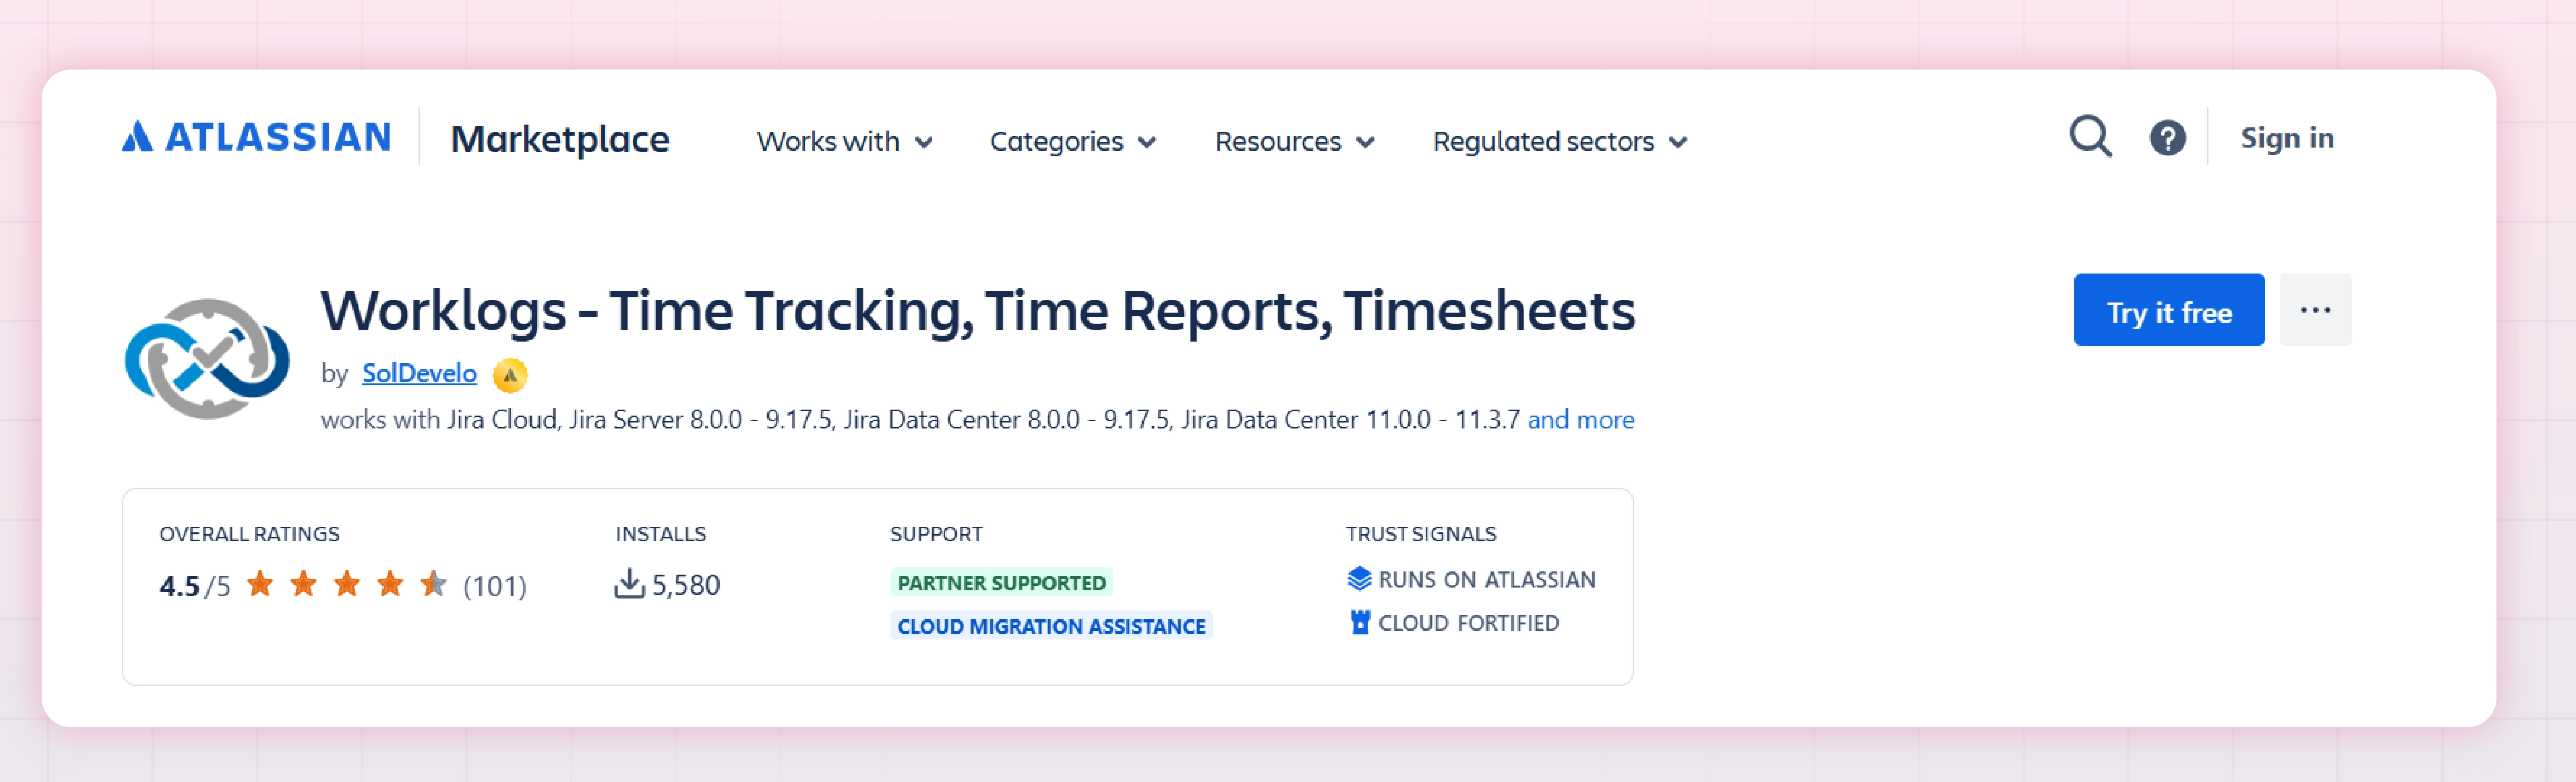Open the SolDevelo vendor link
The image size is (2576, 782).
click(419, 374)
